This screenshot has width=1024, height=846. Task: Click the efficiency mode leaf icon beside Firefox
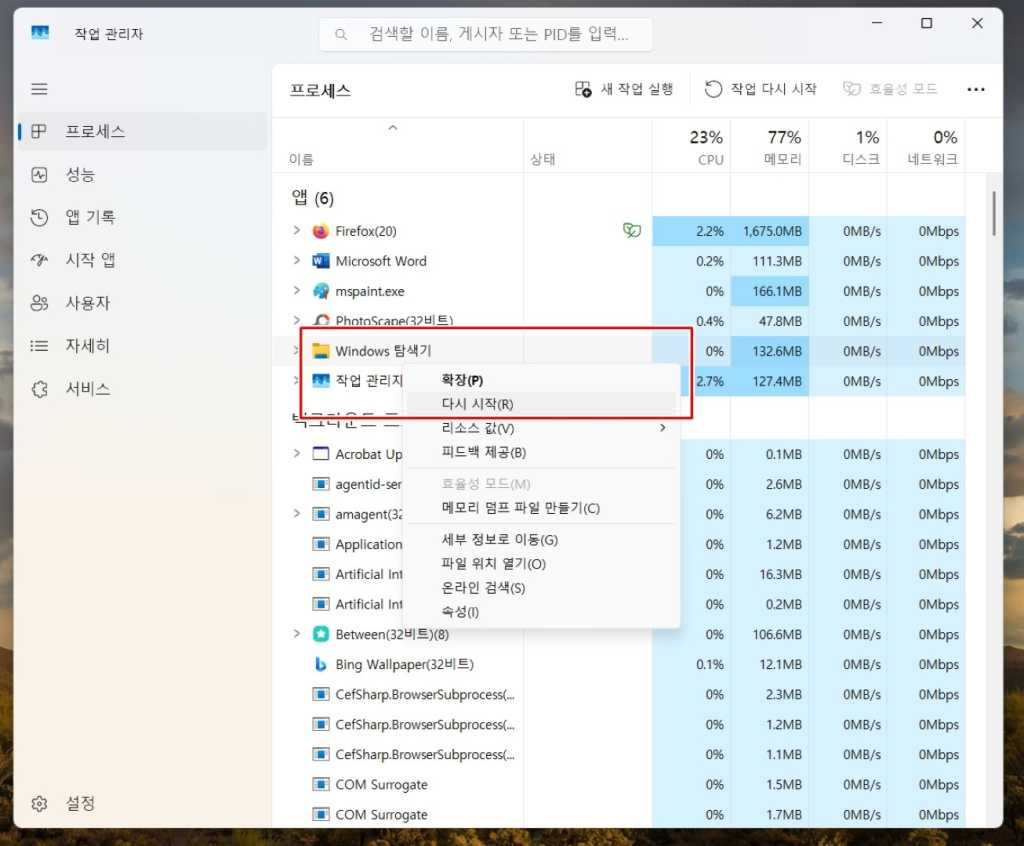click(x=631, y=230)
